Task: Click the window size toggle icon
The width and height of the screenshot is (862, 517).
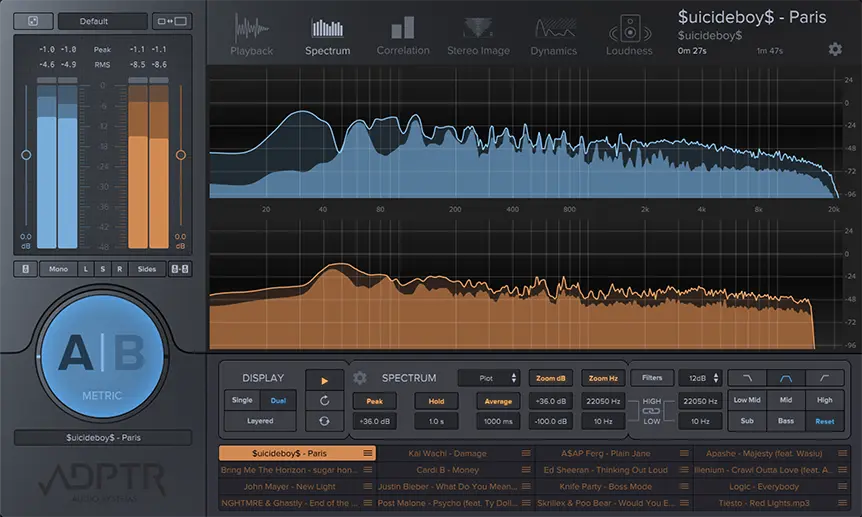Action: tap(172, 21)
